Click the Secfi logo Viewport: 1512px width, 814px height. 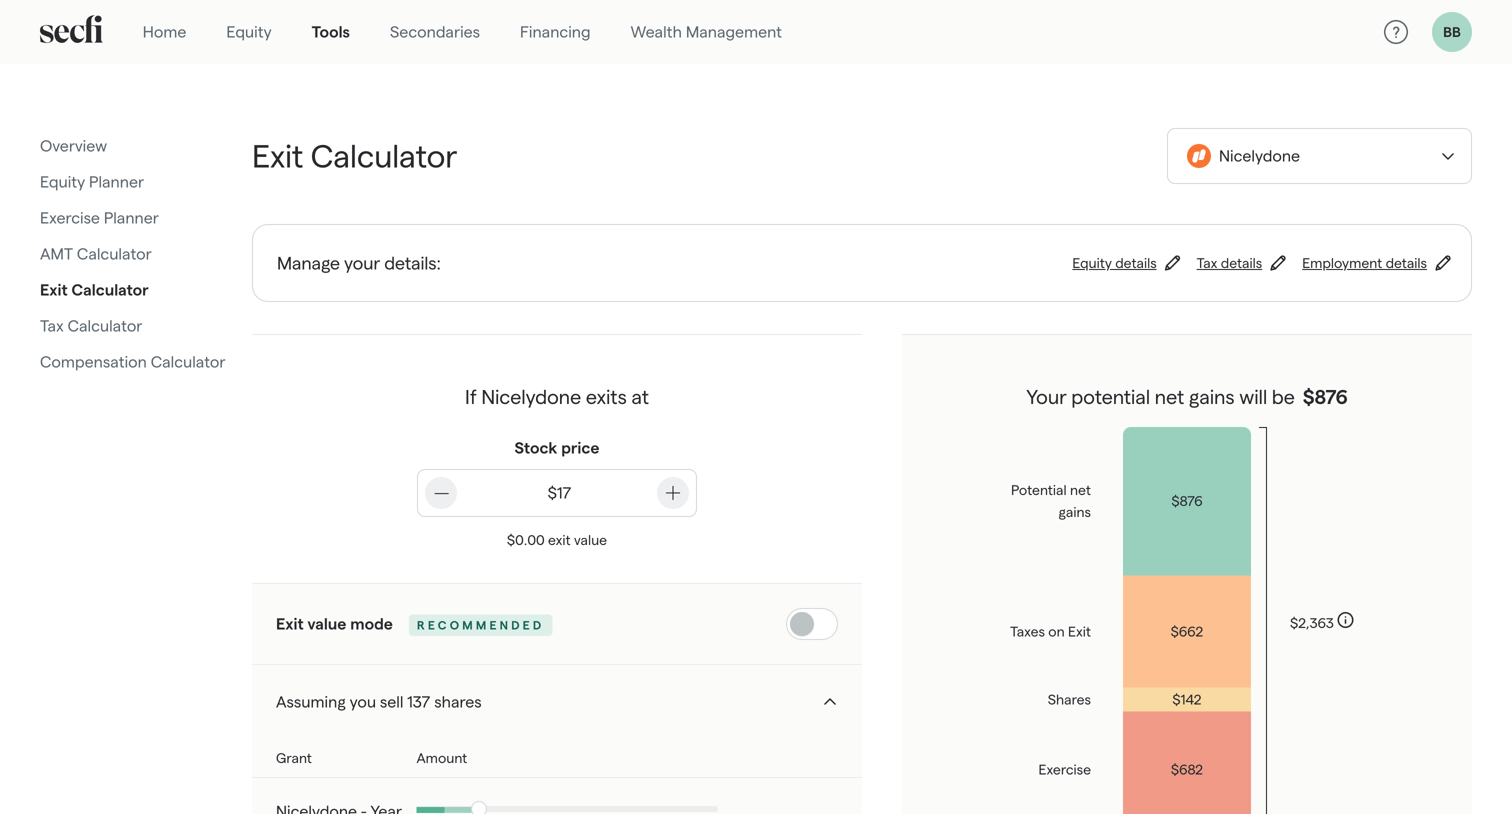point(71,31)
